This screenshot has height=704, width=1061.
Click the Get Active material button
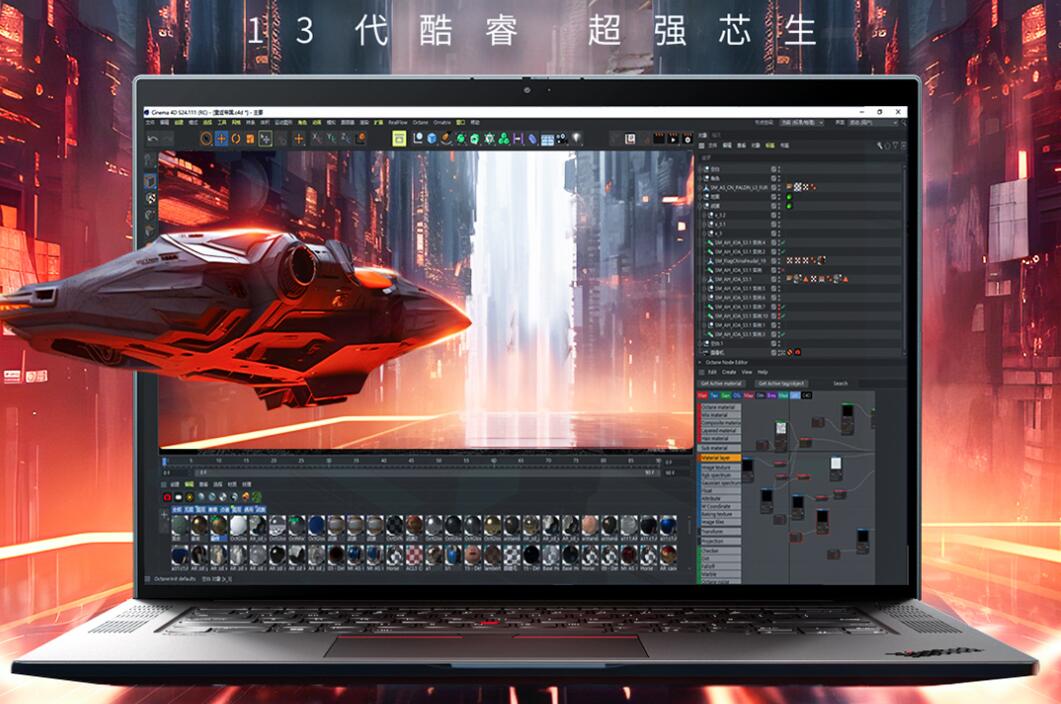pyautogui.click(x=721, y=383)
